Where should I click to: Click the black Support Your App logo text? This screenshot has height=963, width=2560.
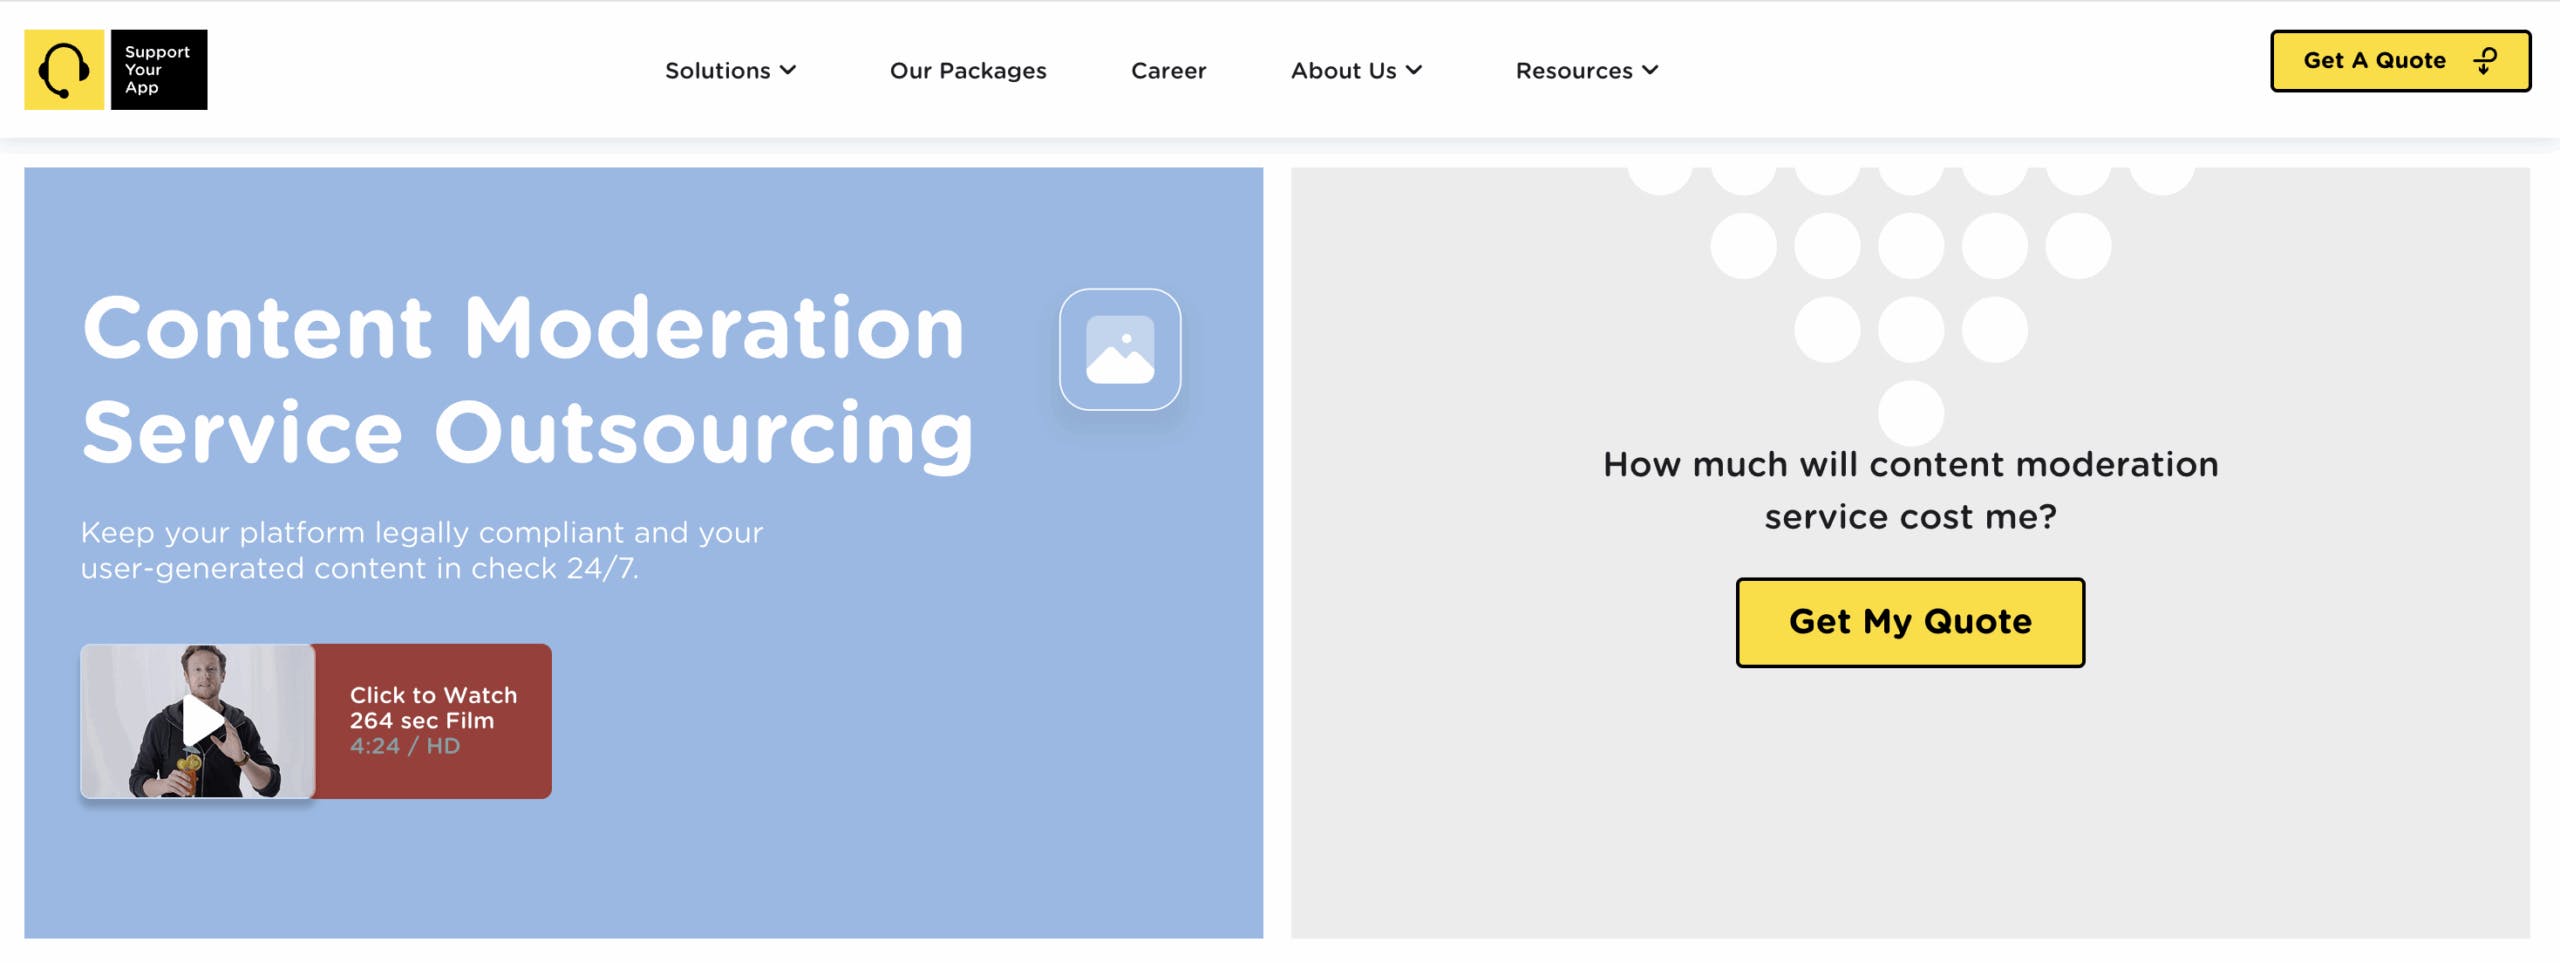coord(158,70)
